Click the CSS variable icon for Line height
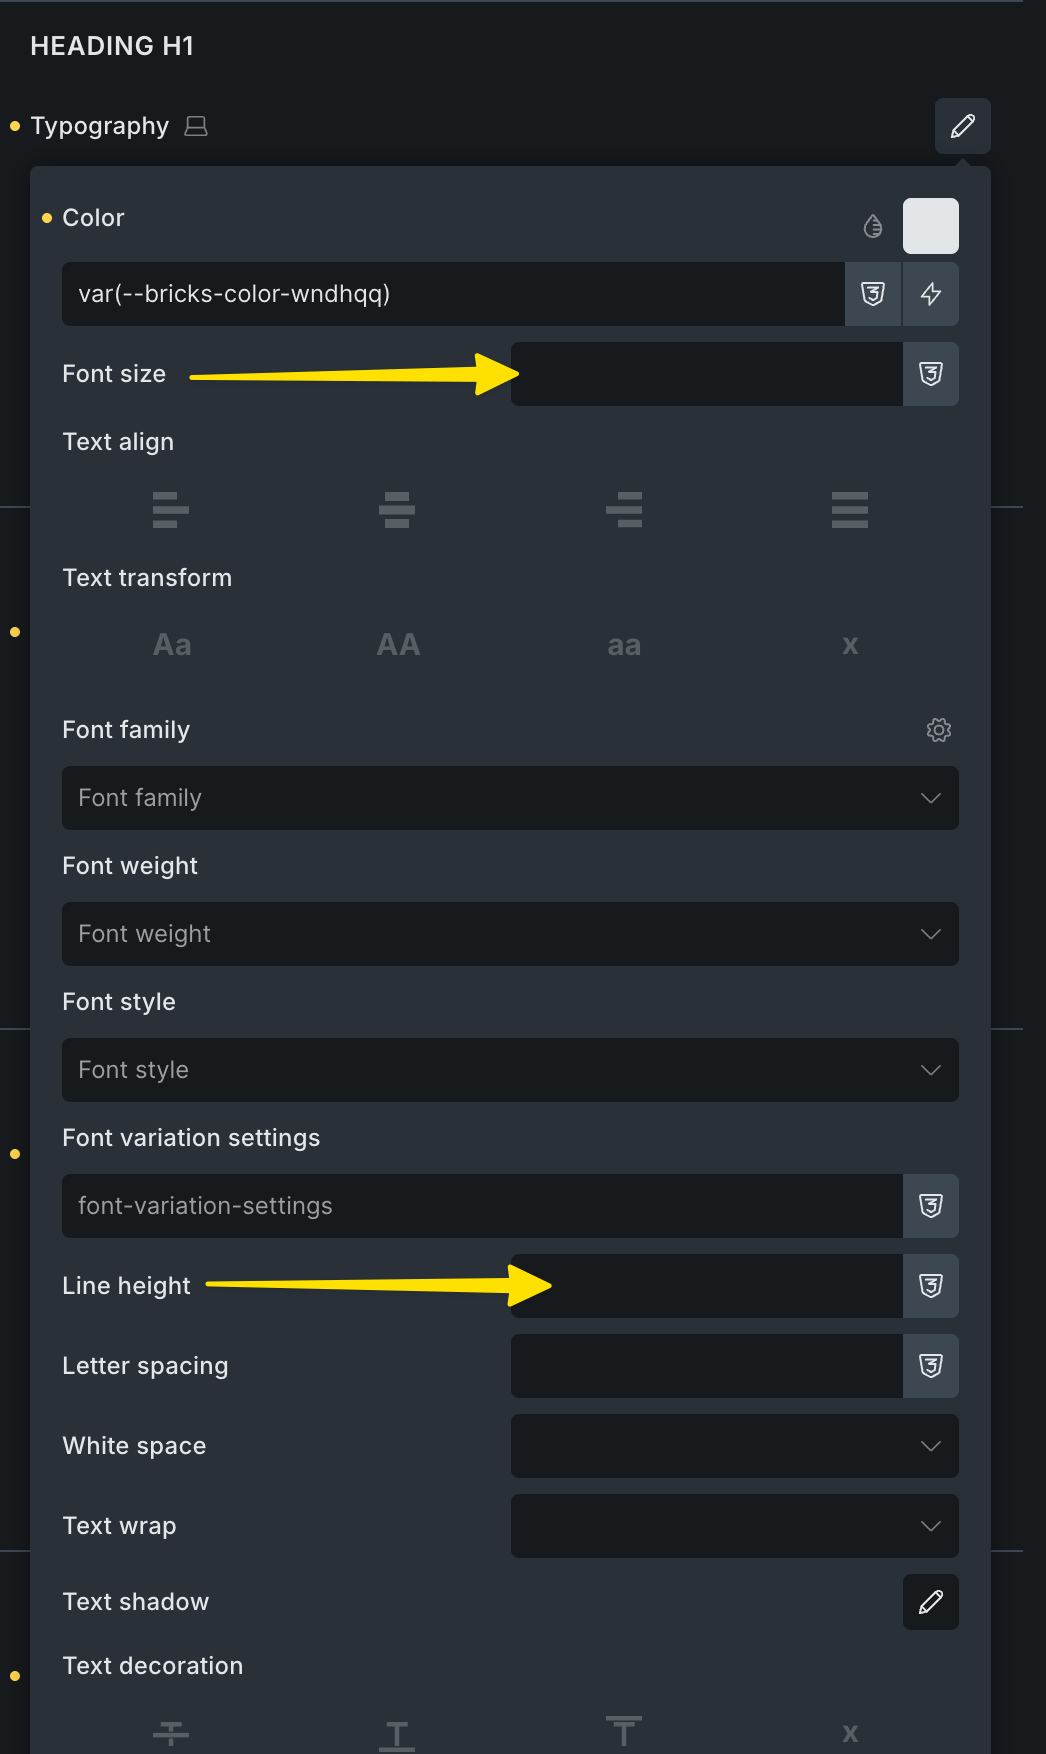 931,1286
